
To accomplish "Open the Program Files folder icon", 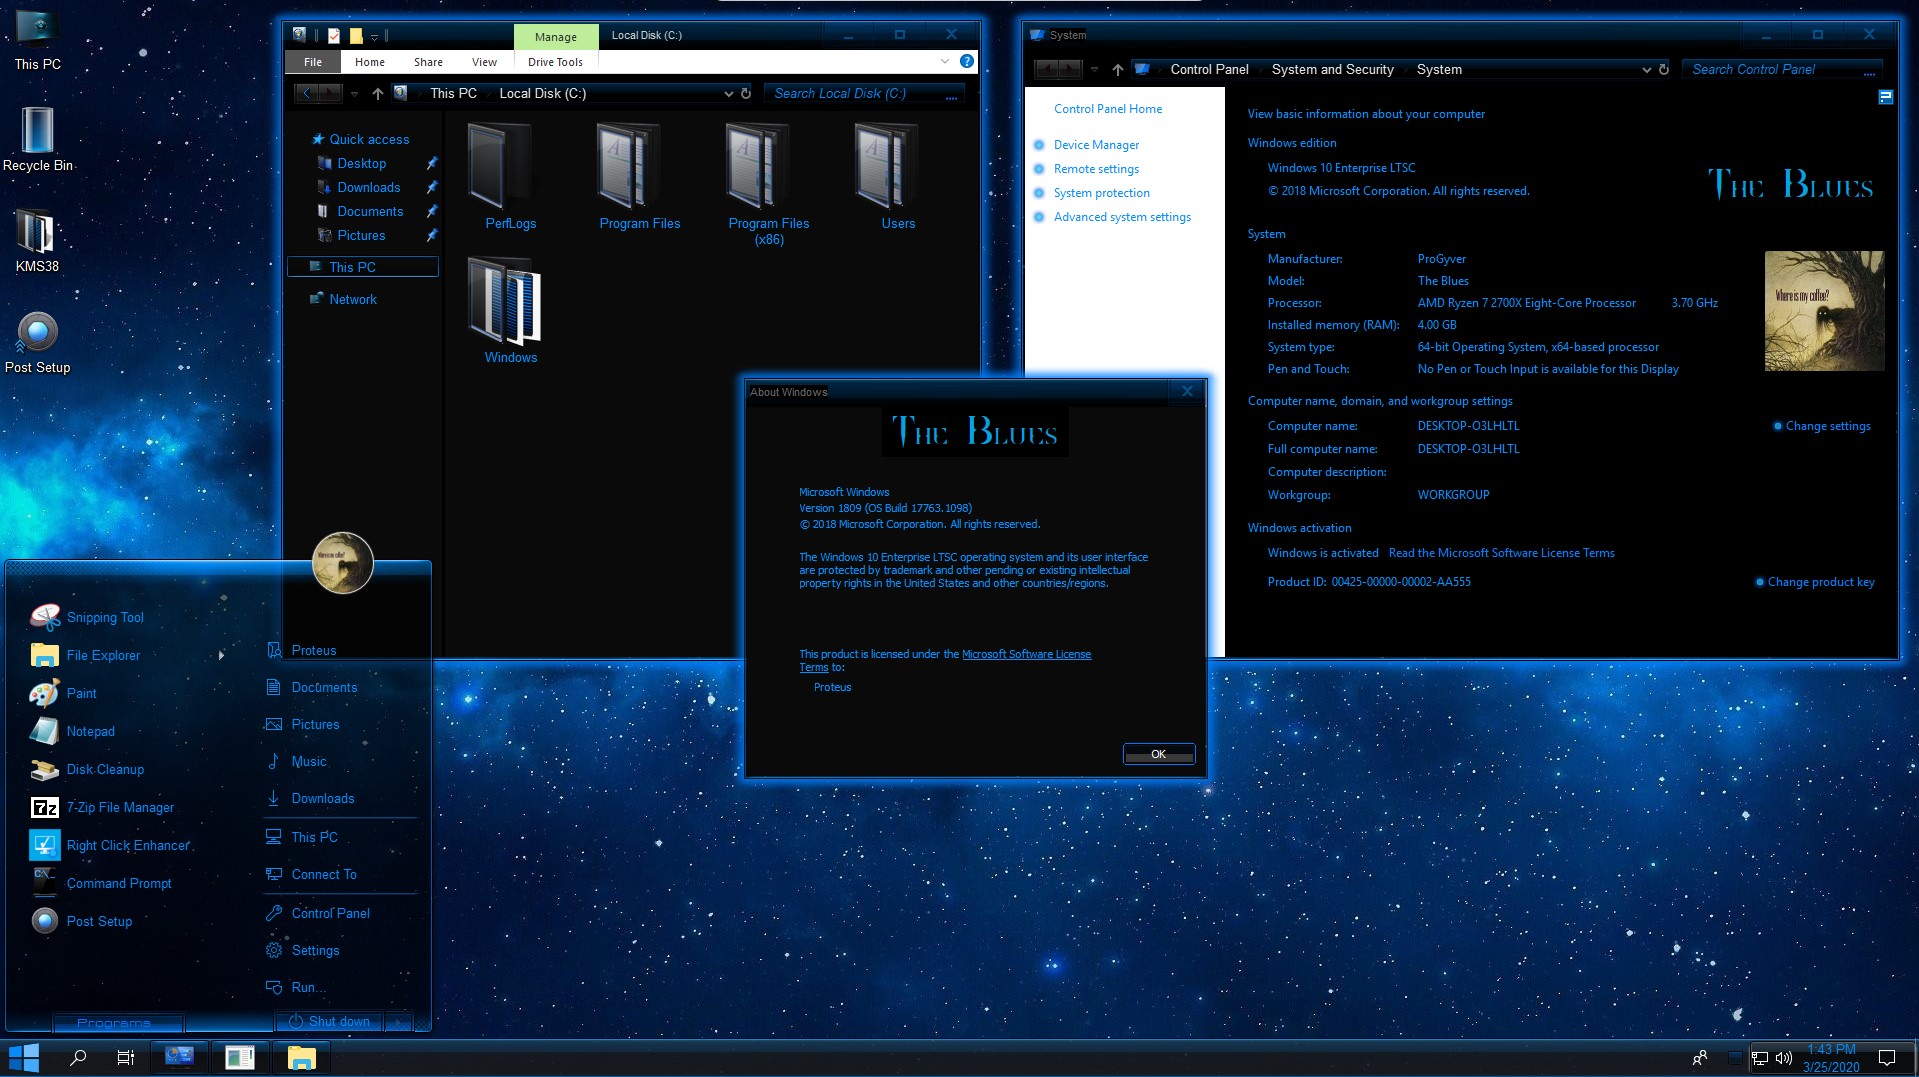I will tap(628, 165).
